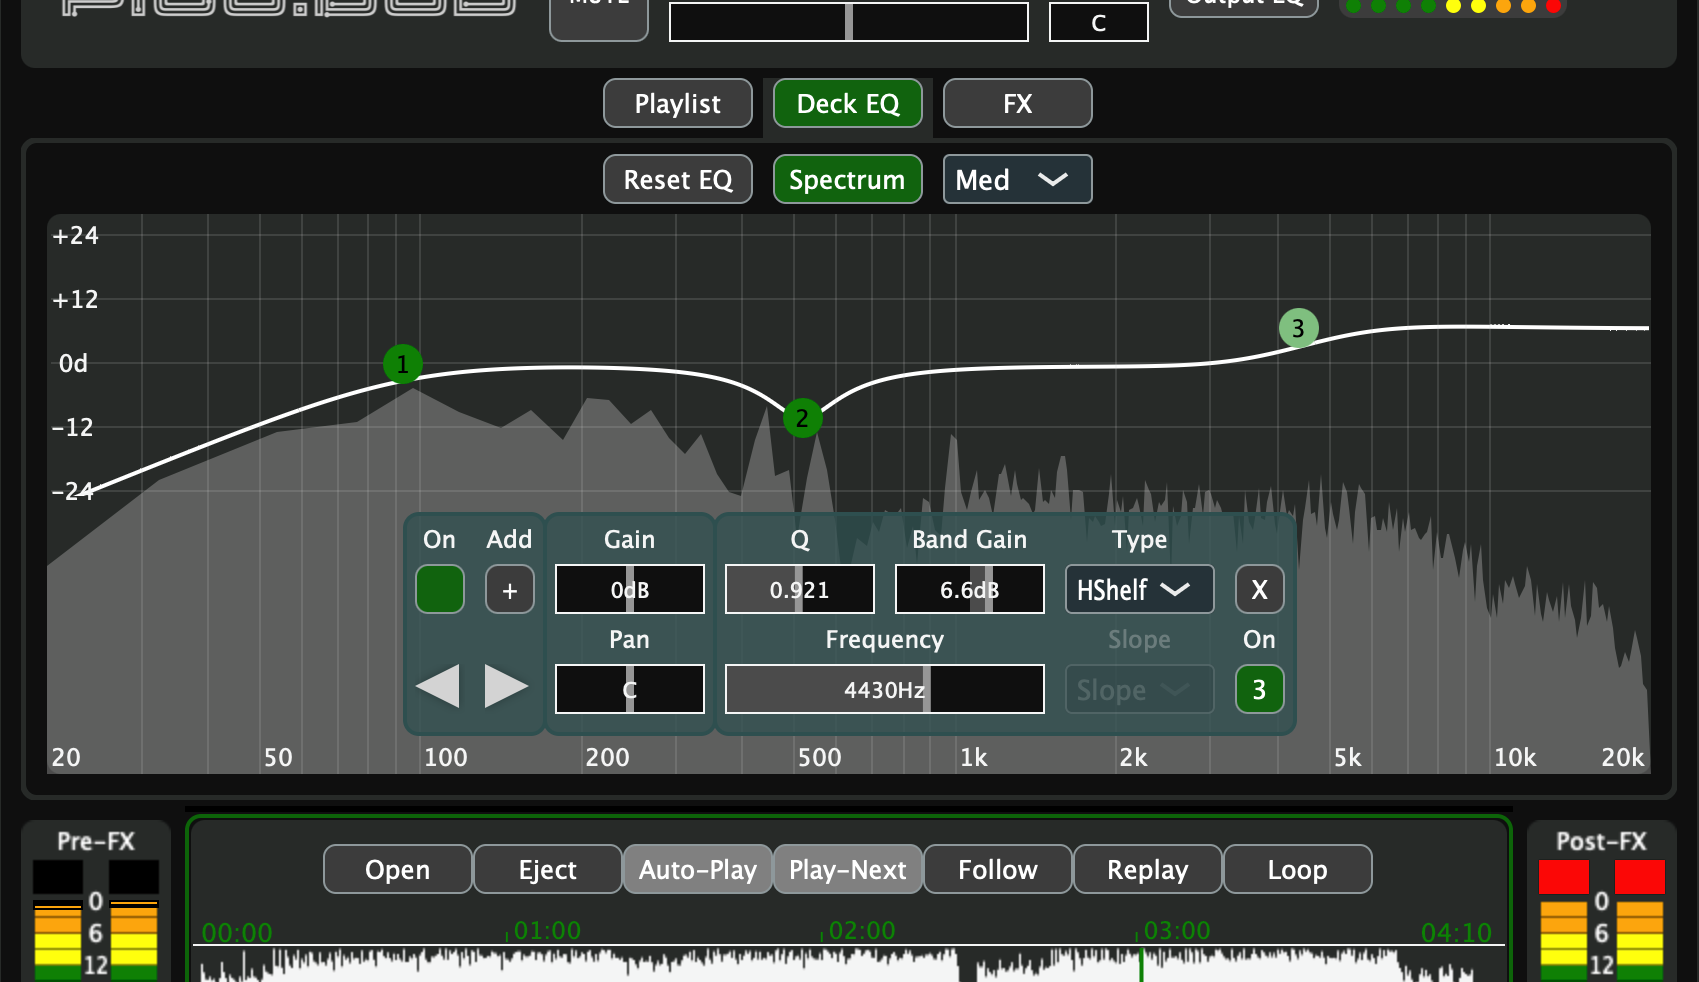Open the disabled Slope dropdown
1699x982 pixels.
click(1140, 689)
